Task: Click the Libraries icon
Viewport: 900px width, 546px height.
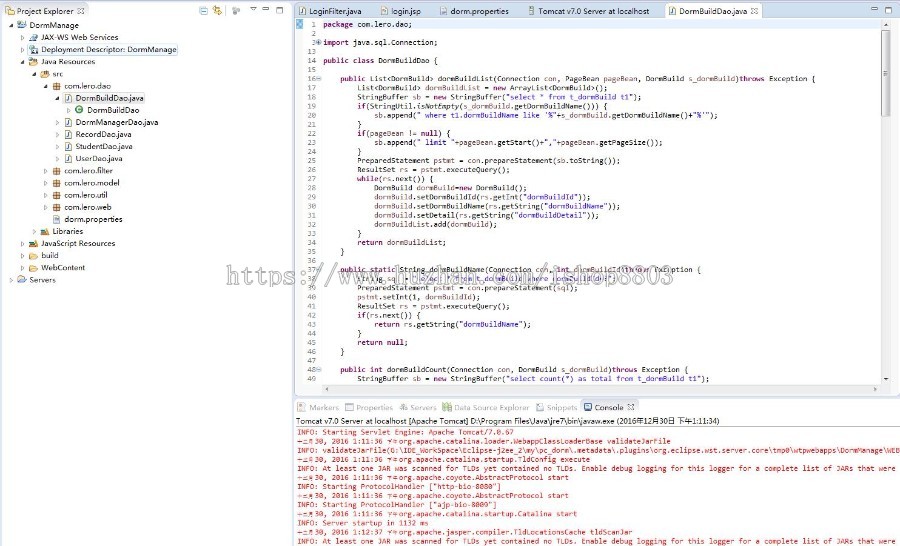Action: click(x=45, y=231)
